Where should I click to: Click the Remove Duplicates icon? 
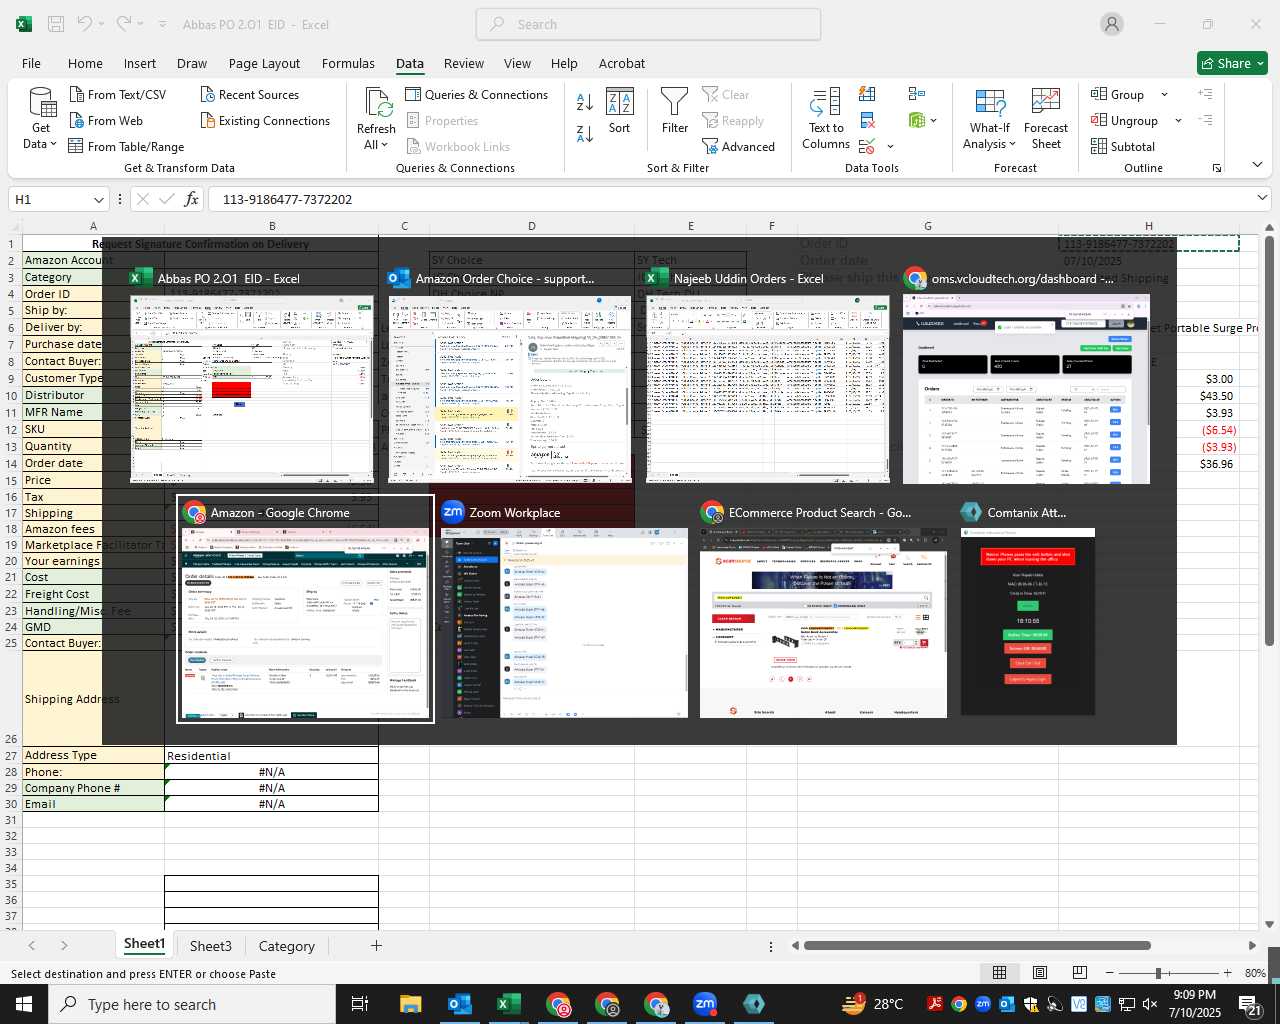[x=867, y=120]
